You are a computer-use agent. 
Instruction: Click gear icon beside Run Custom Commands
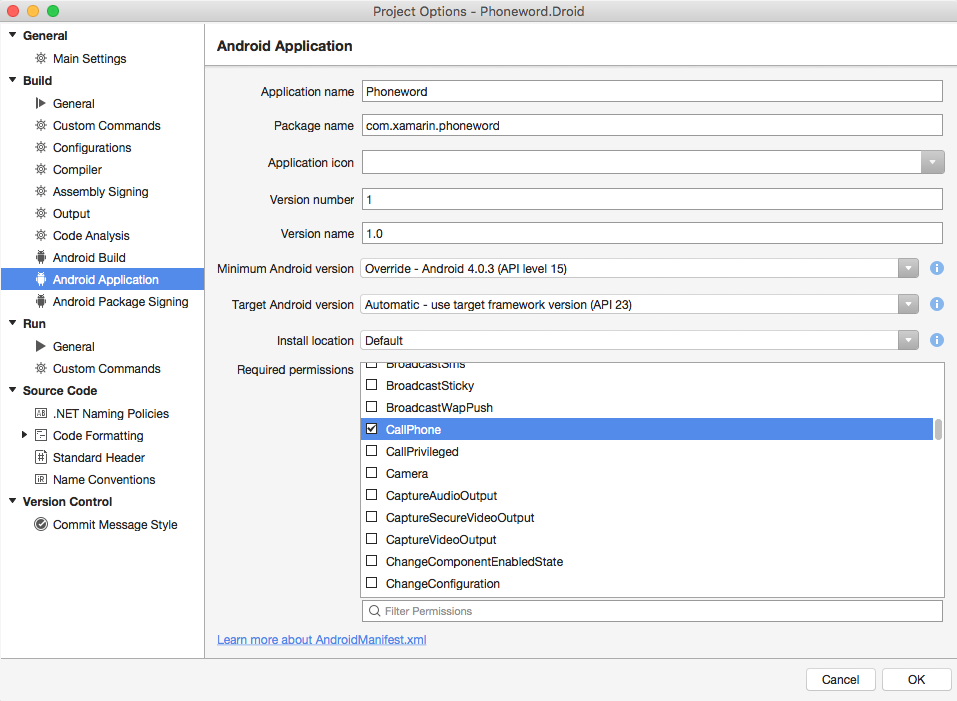coord(41,368)
